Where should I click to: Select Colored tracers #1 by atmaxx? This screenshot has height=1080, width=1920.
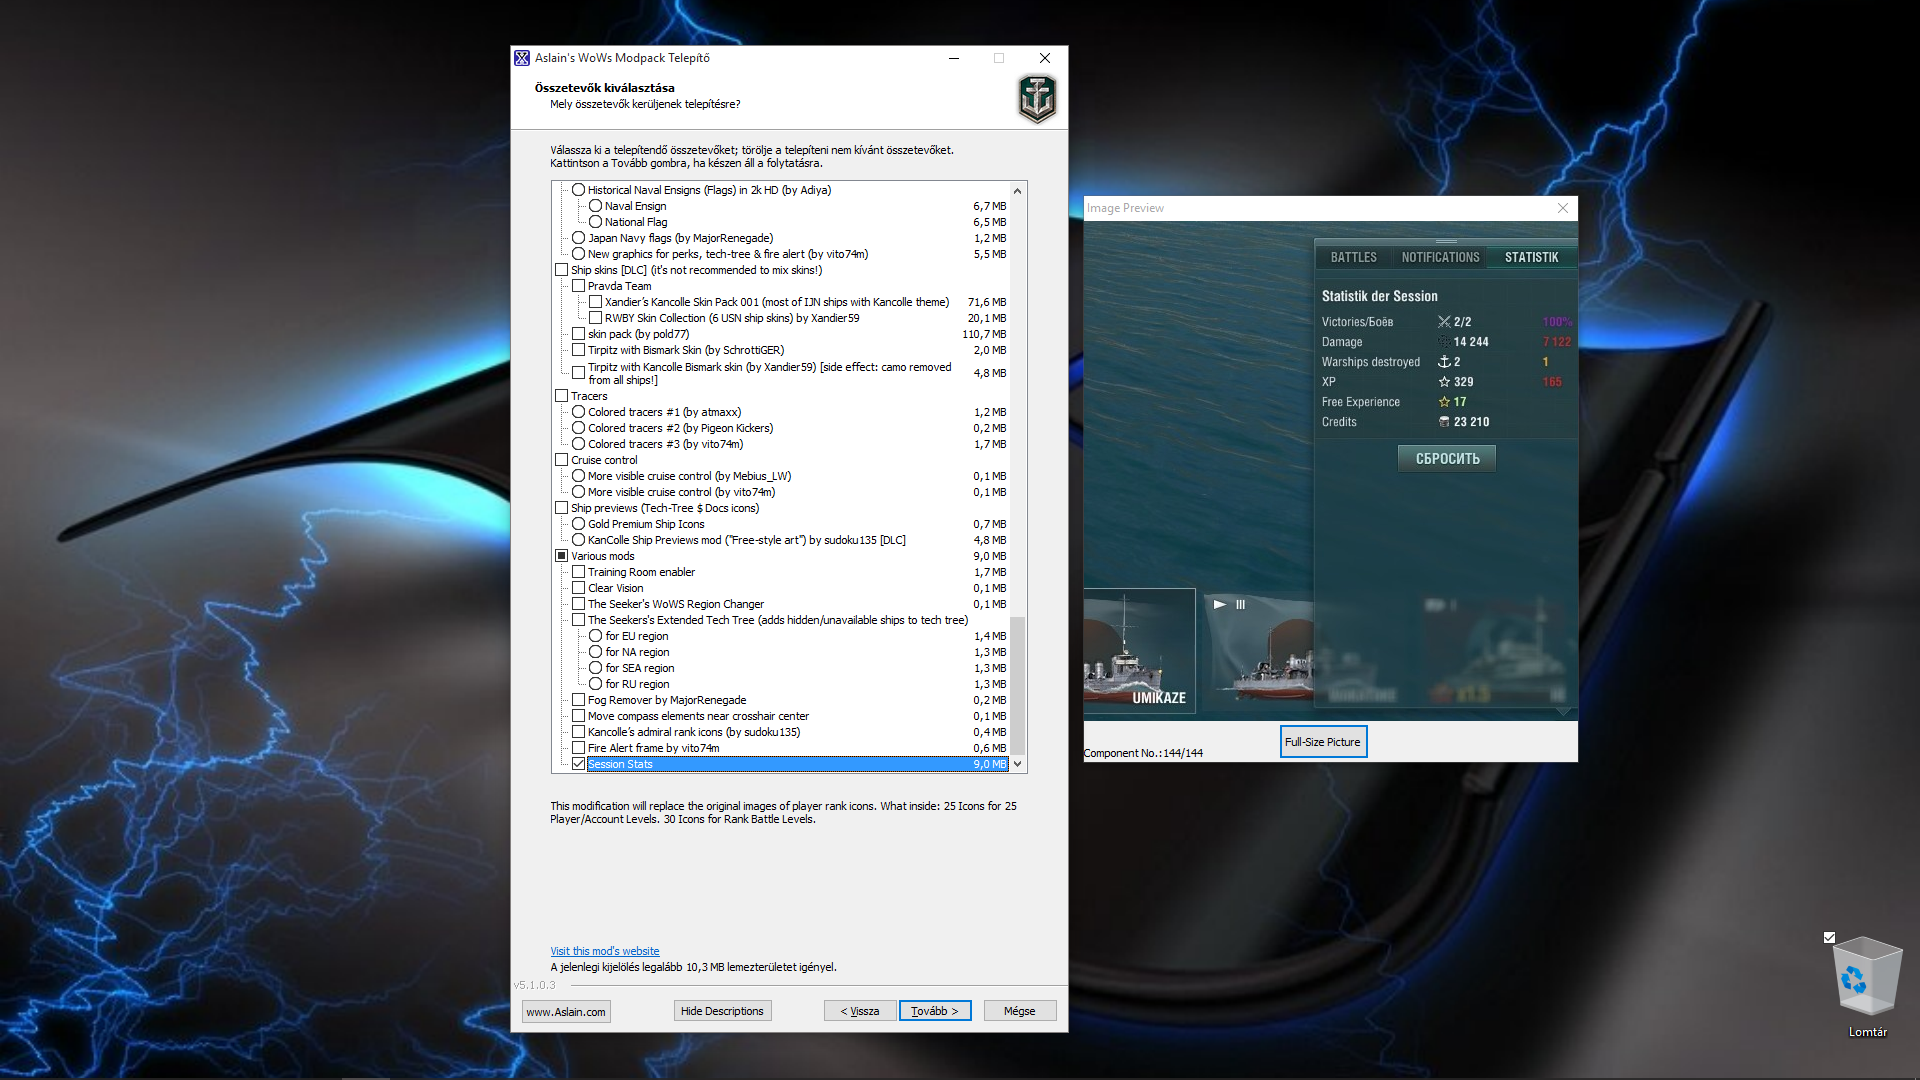tap(578, 412)
